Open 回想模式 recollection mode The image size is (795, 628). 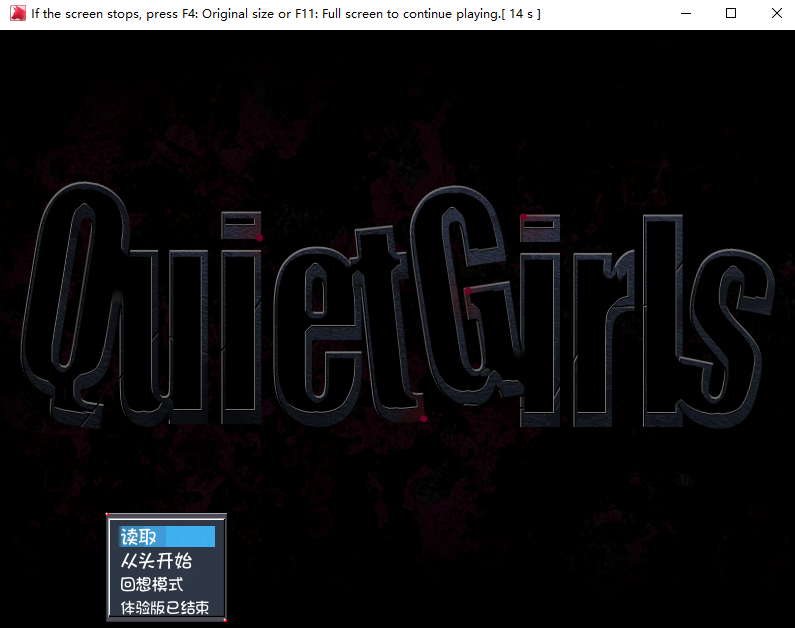pos(152,584)
